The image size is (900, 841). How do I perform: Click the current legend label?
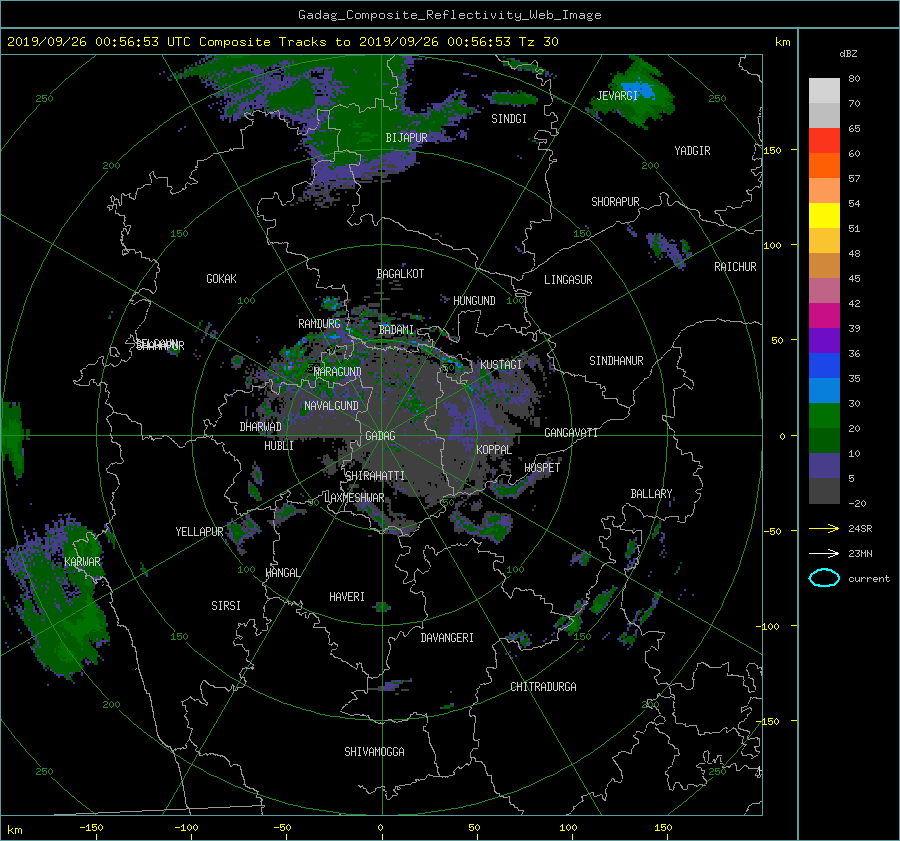tap(869, 579)
